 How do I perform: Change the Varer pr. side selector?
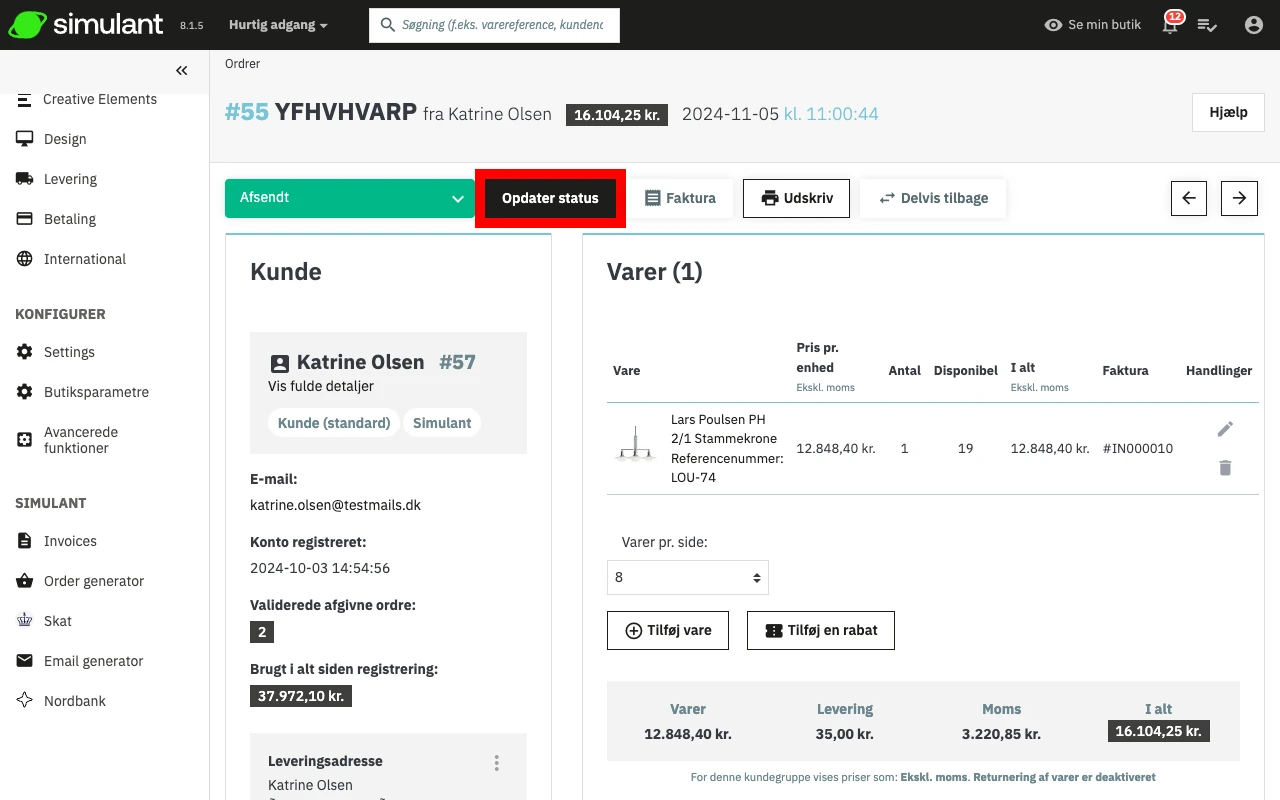[687, 577]
